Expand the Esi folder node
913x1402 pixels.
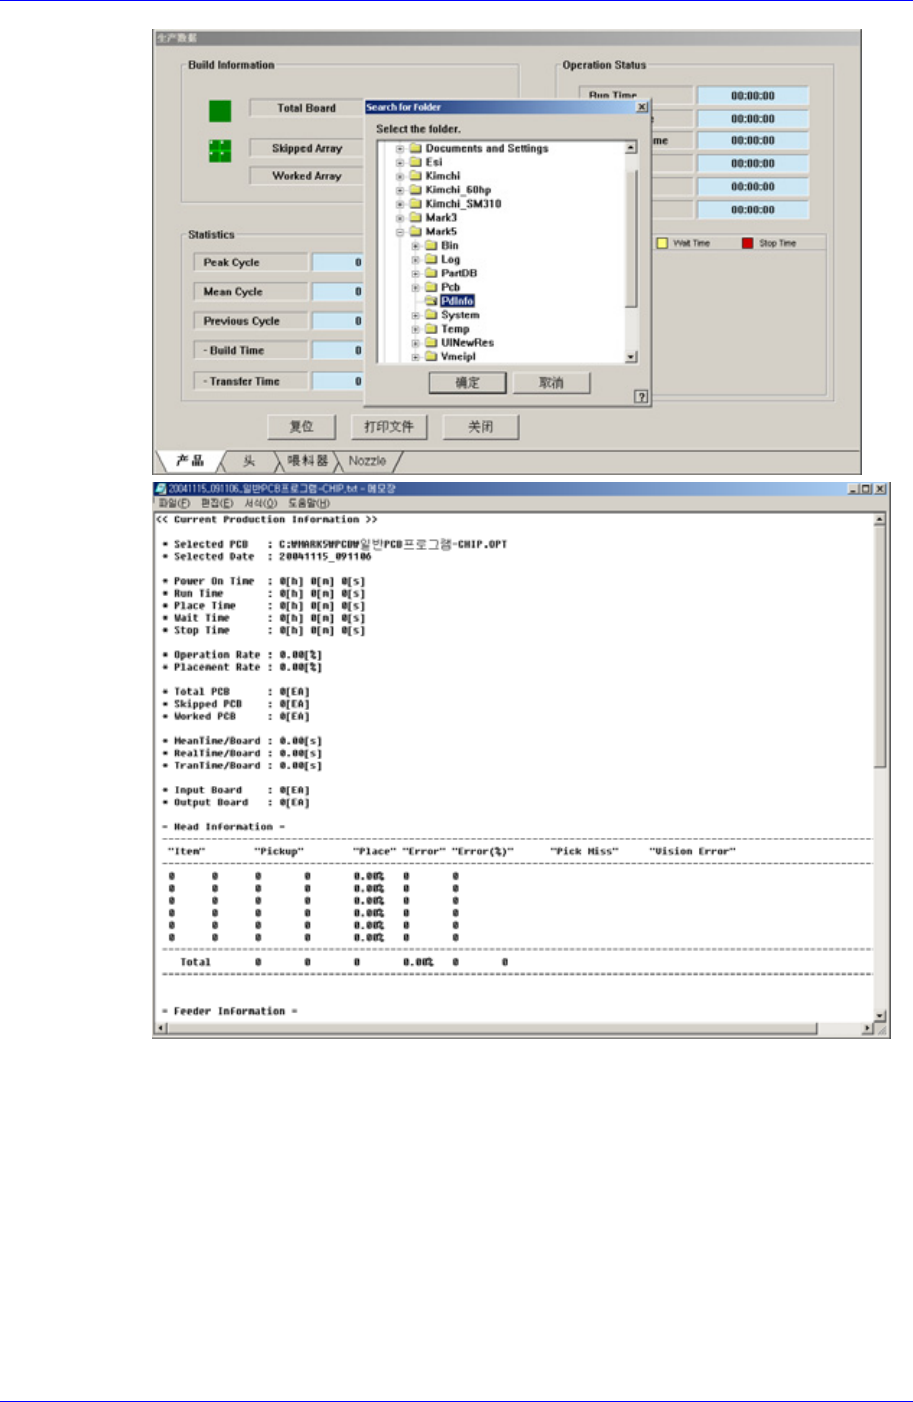pos(400,162)
